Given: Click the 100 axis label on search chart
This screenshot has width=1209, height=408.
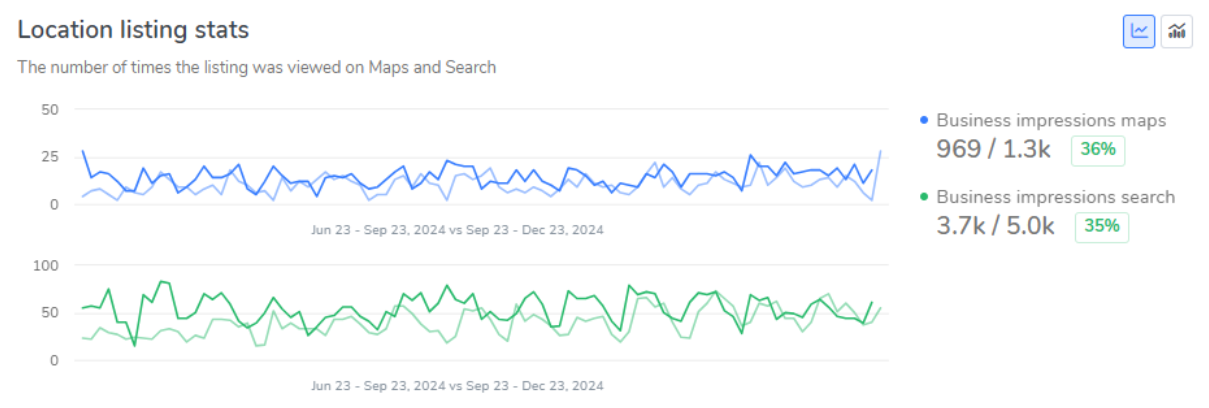Looking at the screenshot, I should pyautogui.click(x=47, y=265).
